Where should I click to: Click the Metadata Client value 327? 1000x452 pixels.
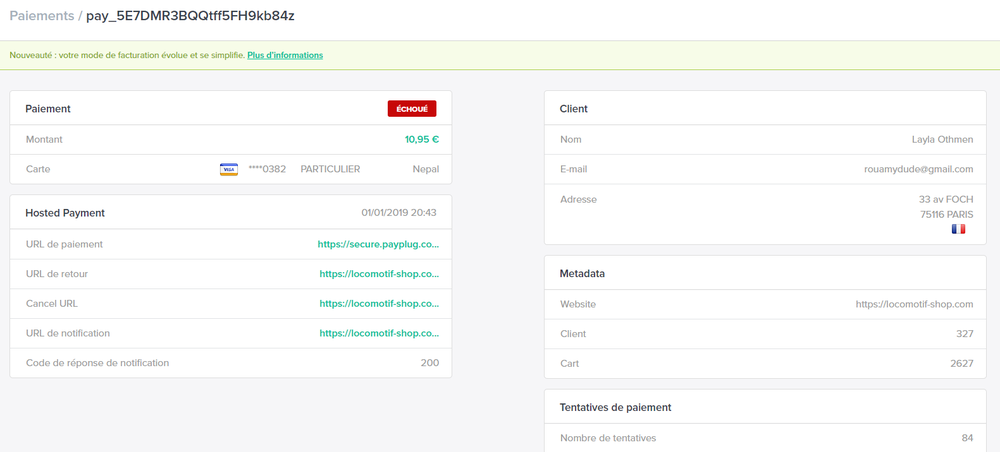tap(966, 333)
